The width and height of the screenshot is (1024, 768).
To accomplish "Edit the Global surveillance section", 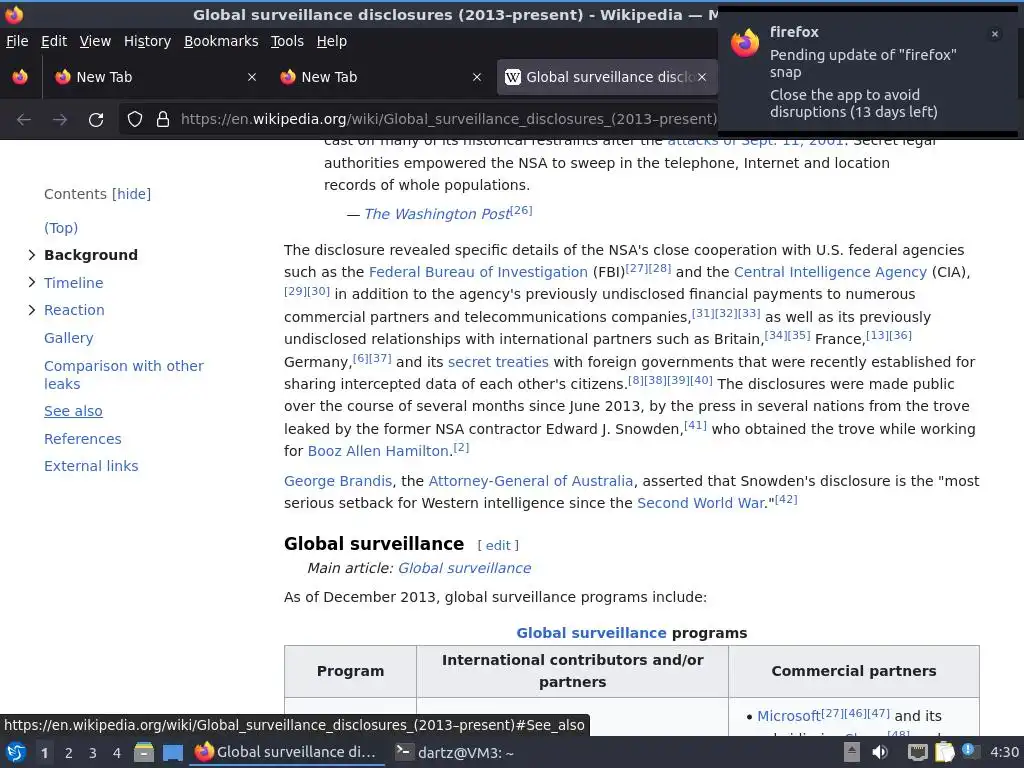I will tap(498, 545).
